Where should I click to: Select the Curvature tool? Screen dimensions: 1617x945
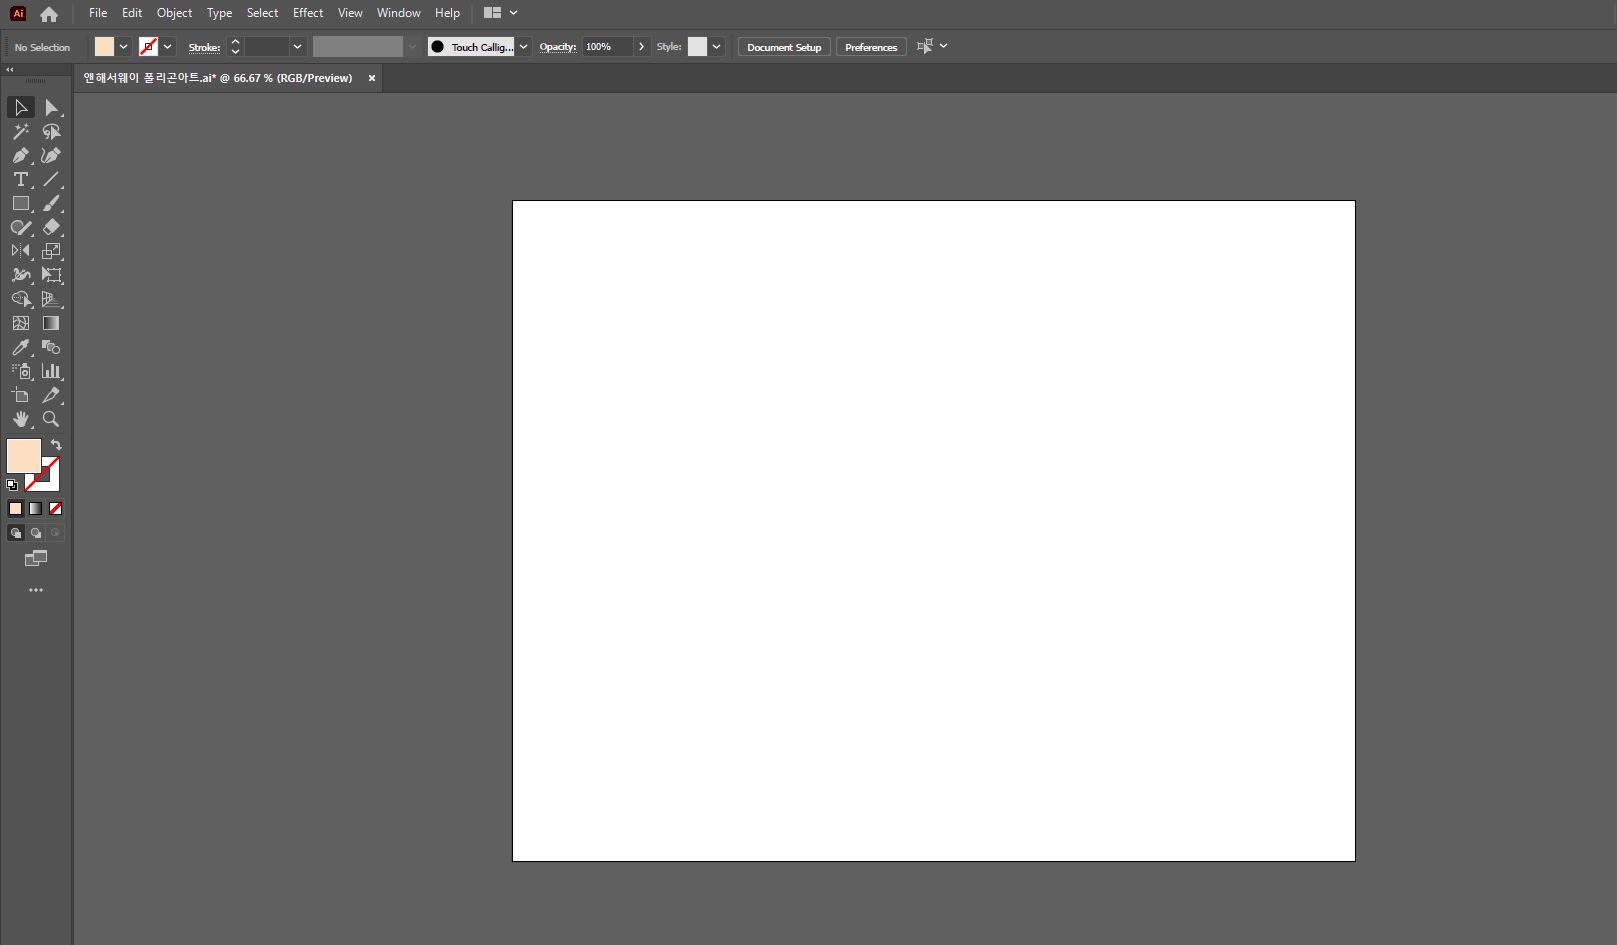pyautogui.click(x=52, y=155)
